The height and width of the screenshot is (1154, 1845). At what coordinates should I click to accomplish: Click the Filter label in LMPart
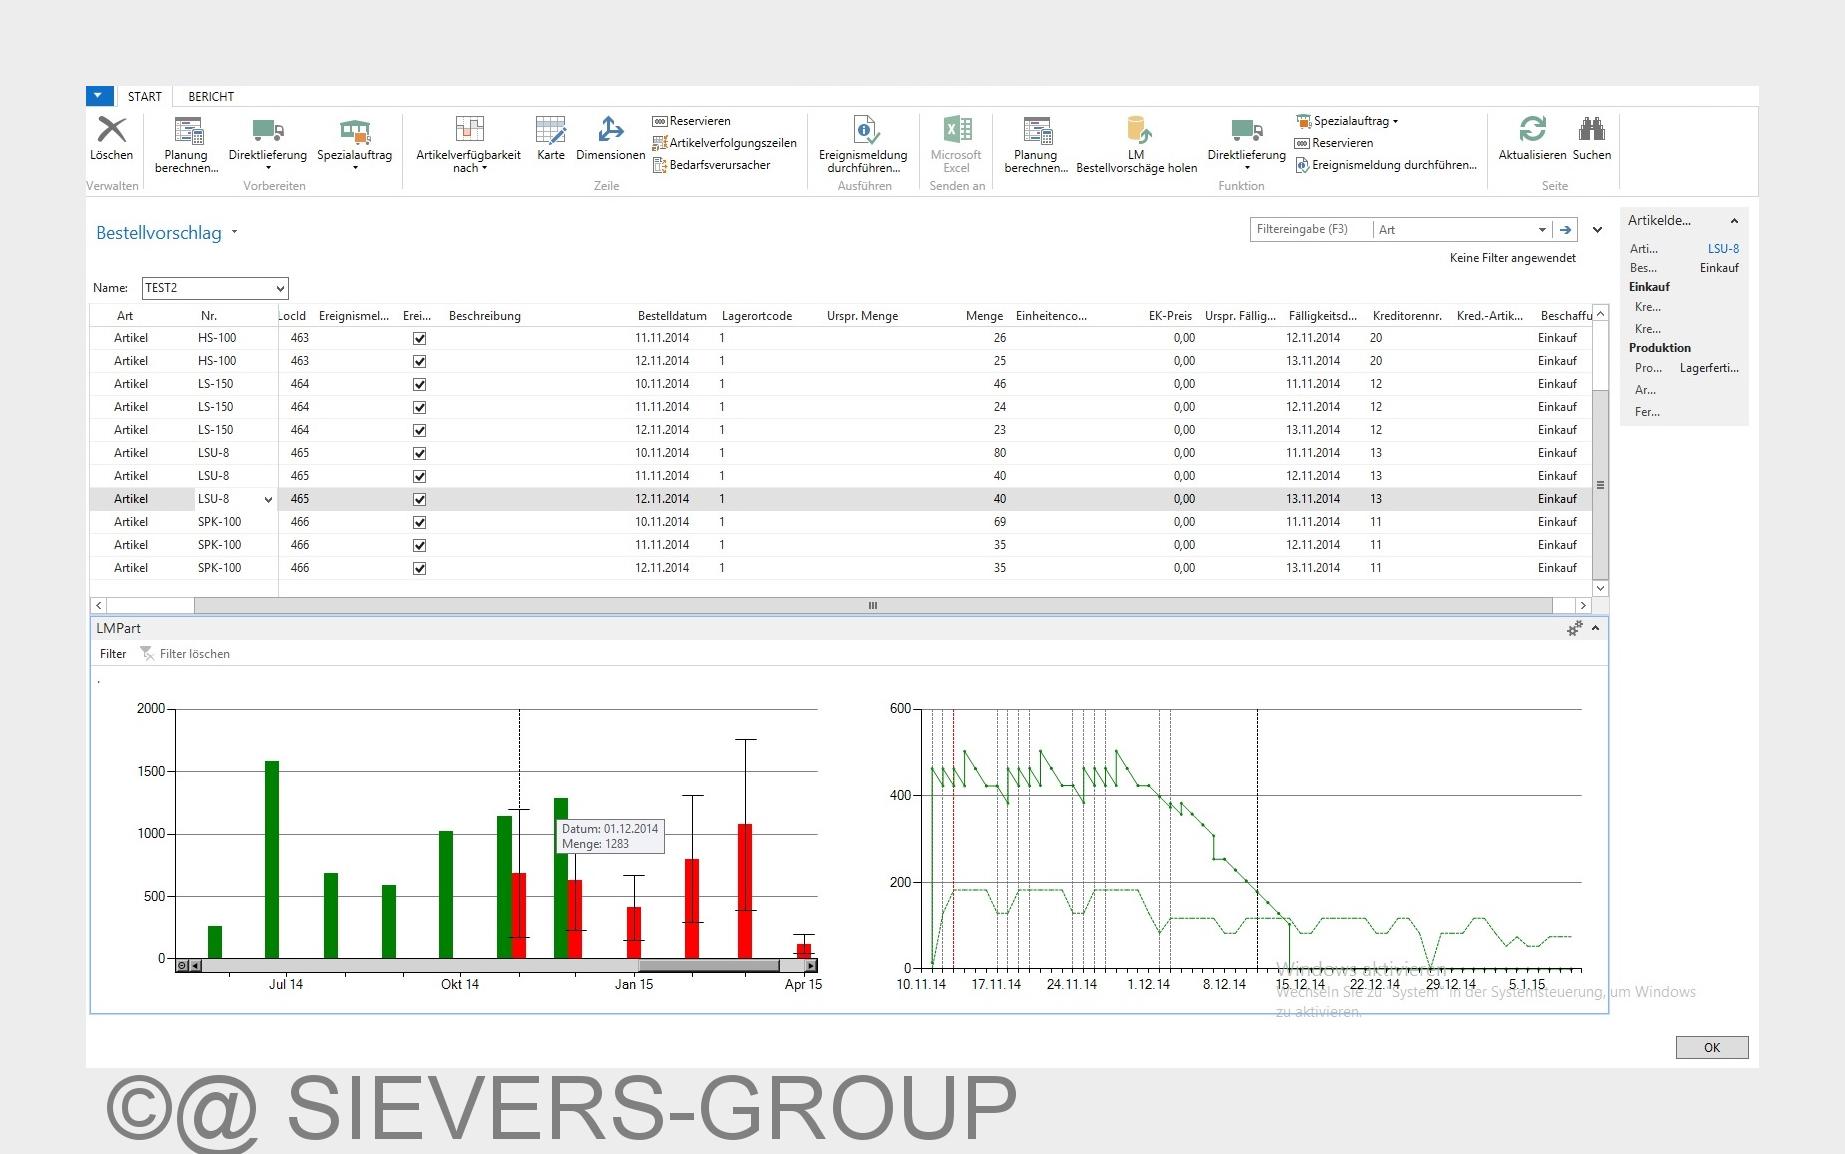[113, 653]
